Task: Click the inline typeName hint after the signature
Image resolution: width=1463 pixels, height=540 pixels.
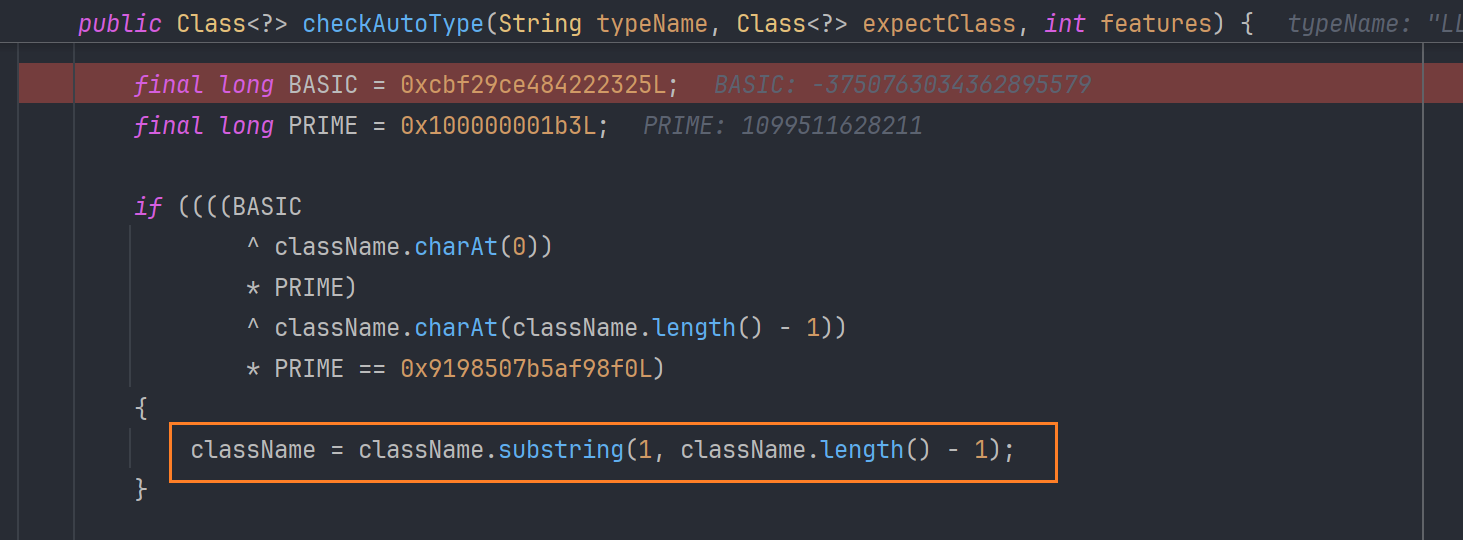Action: pos(1375,22)
